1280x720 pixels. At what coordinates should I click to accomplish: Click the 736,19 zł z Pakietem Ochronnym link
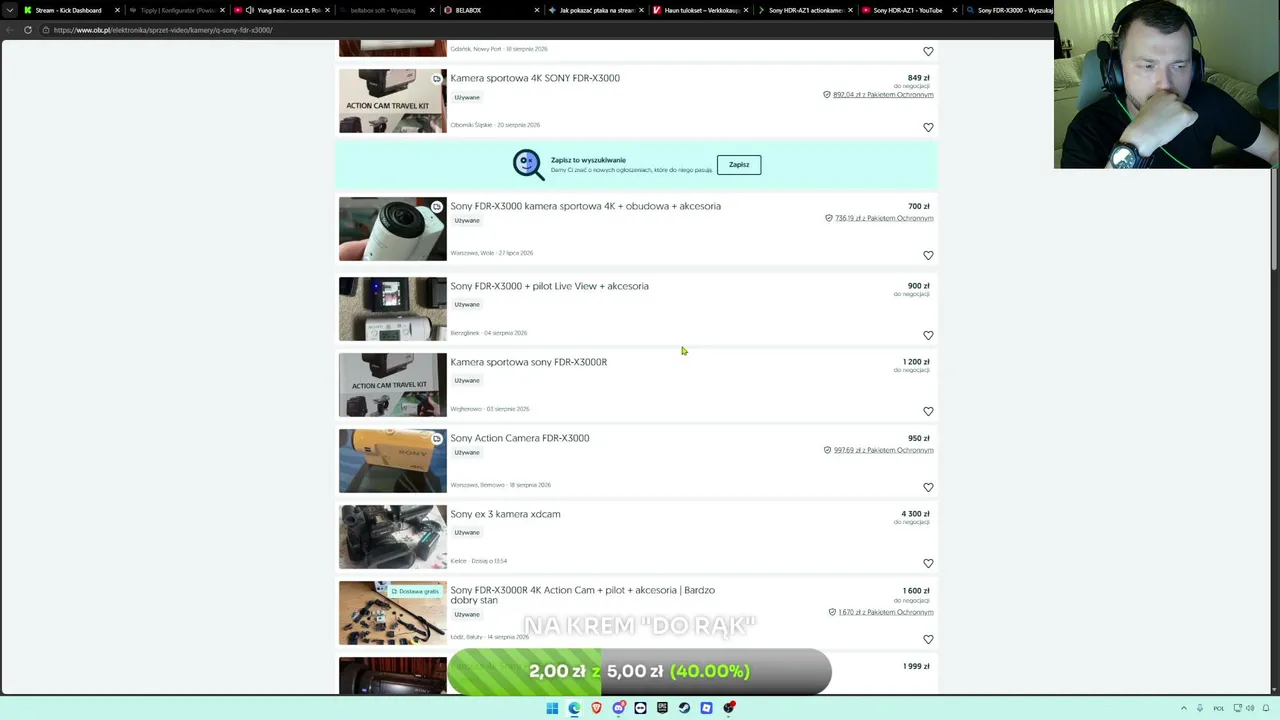(x=884, y=218)
